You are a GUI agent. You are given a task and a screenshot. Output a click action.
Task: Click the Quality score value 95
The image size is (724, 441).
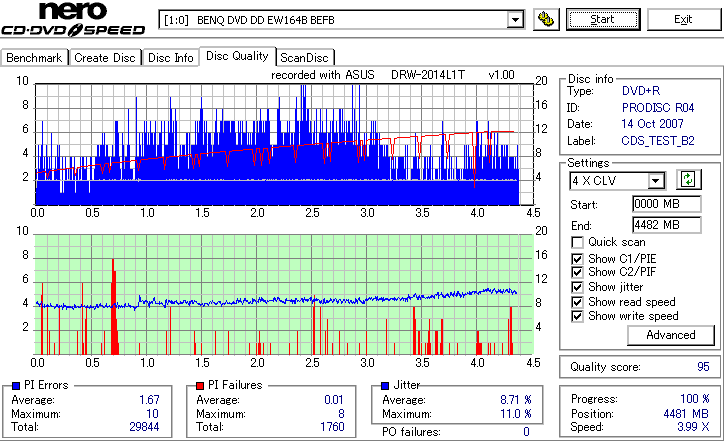pos(703,367)
